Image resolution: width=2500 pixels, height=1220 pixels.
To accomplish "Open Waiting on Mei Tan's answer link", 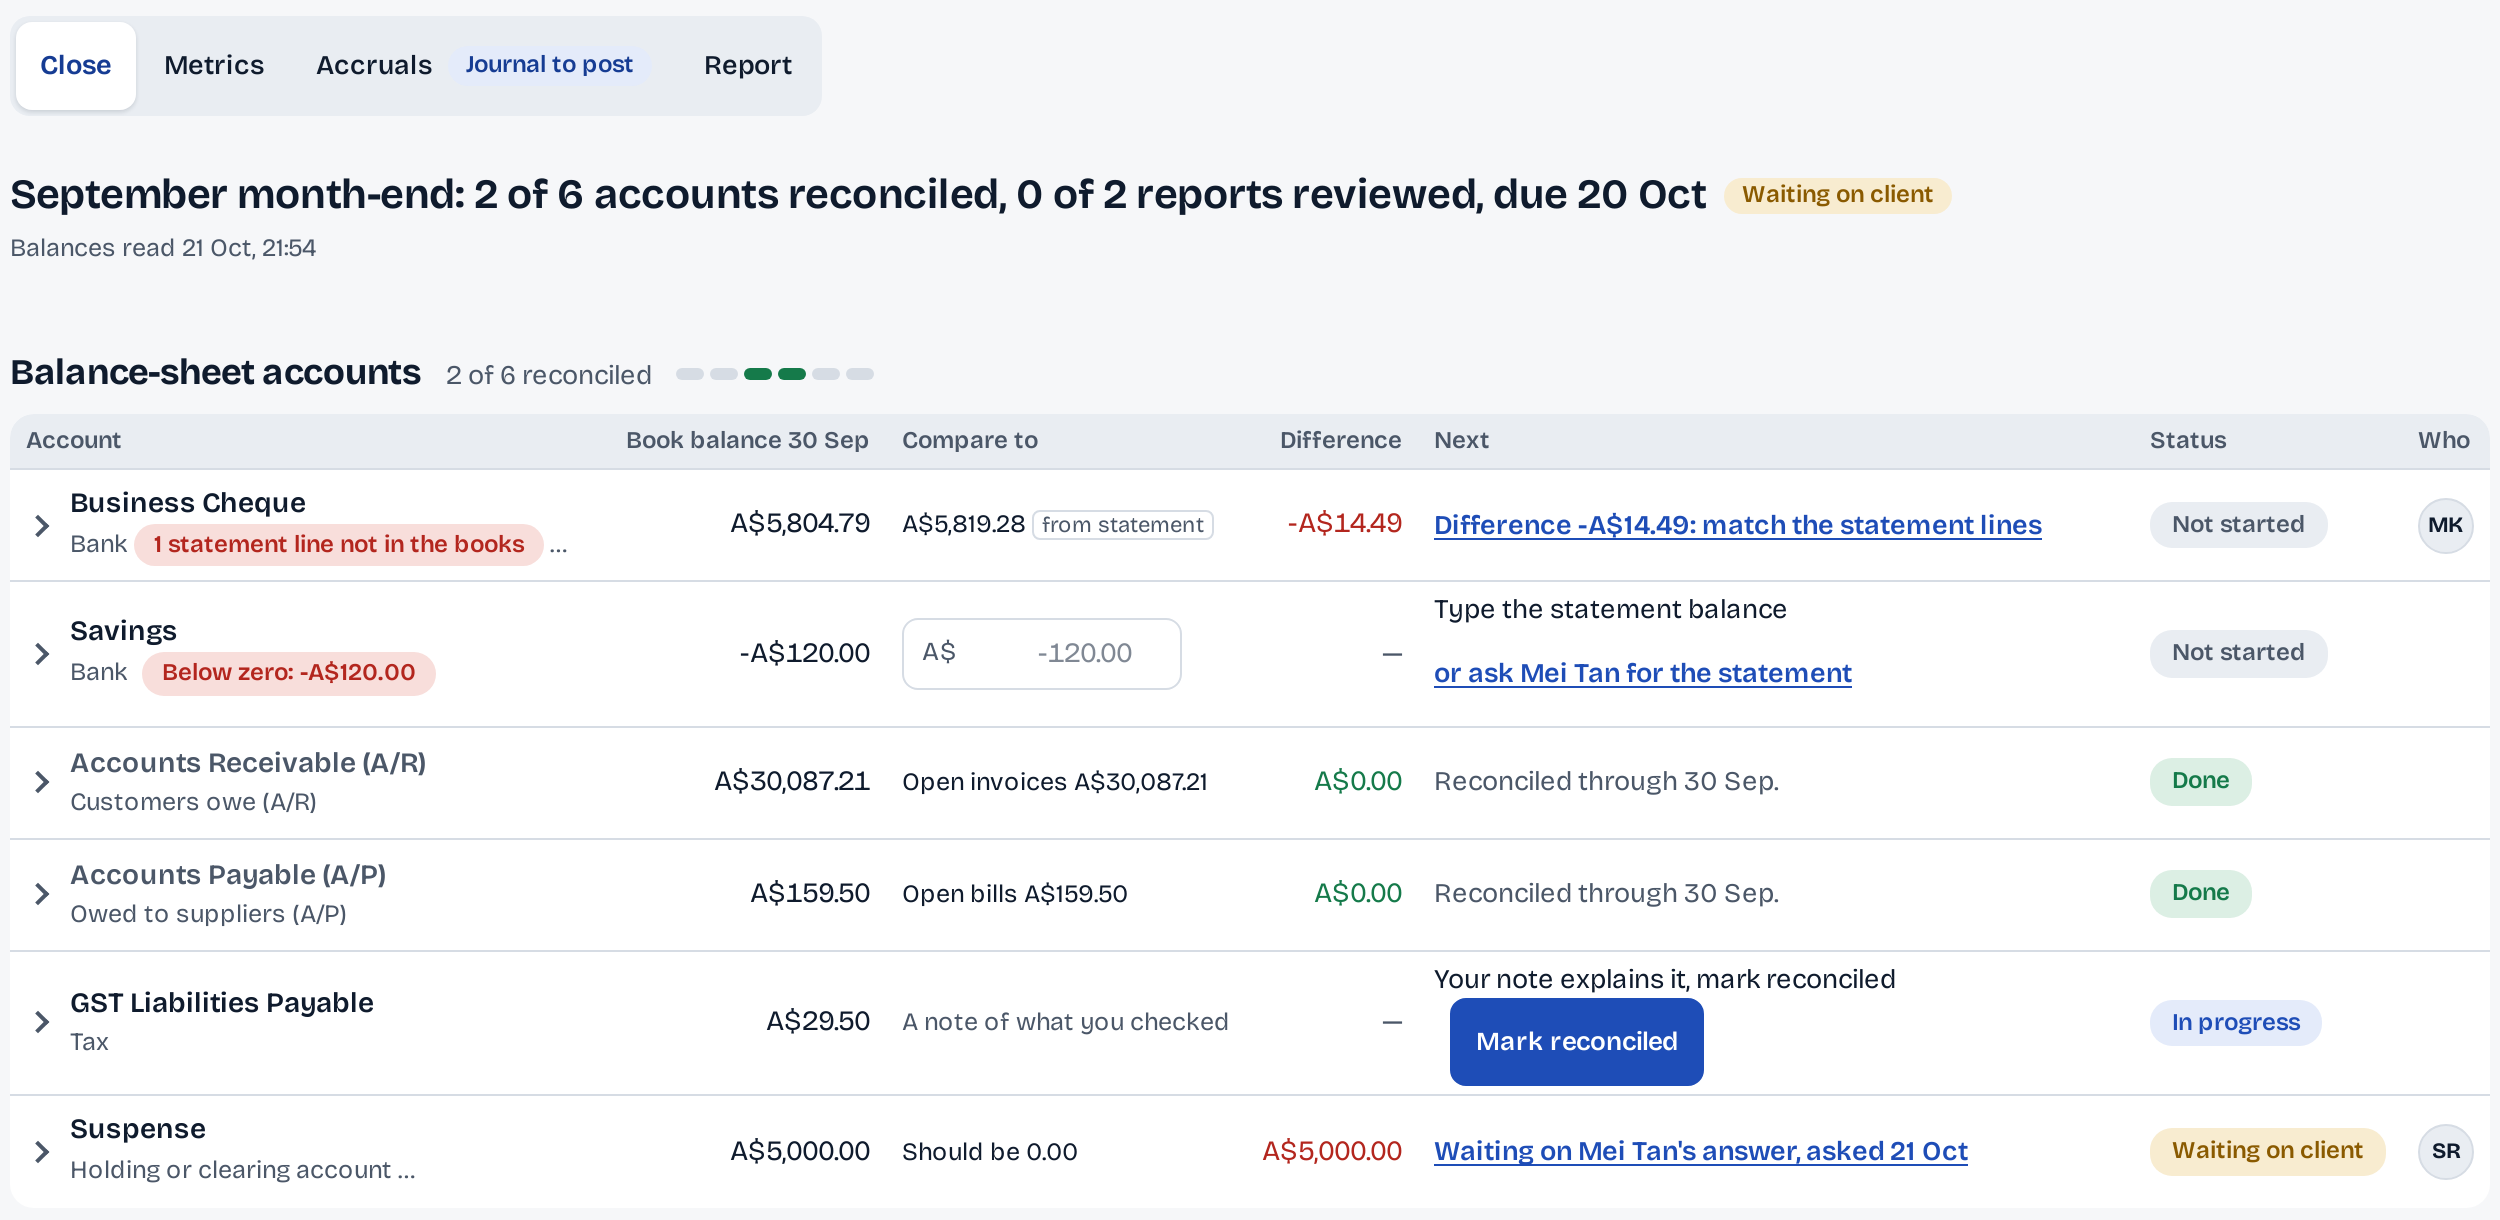I will pos(1701,1151).
